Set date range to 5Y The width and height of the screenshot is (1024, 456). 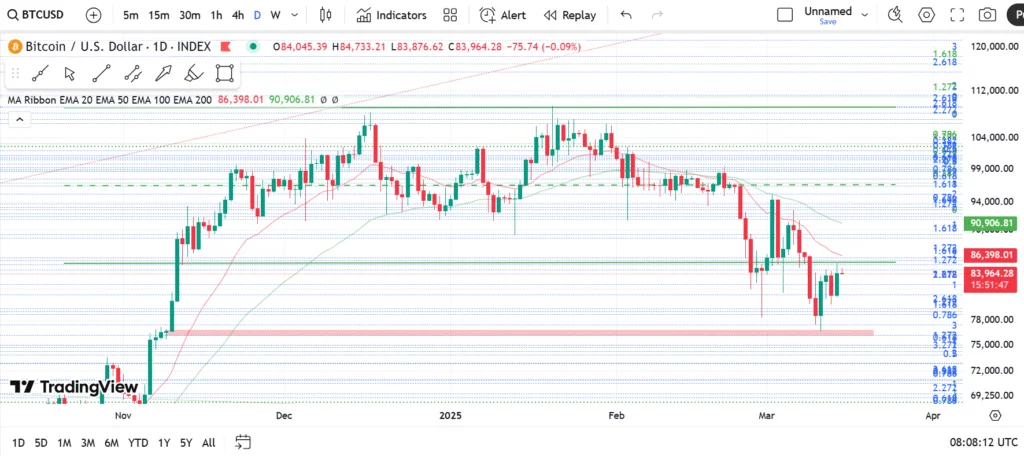(185, 443)
